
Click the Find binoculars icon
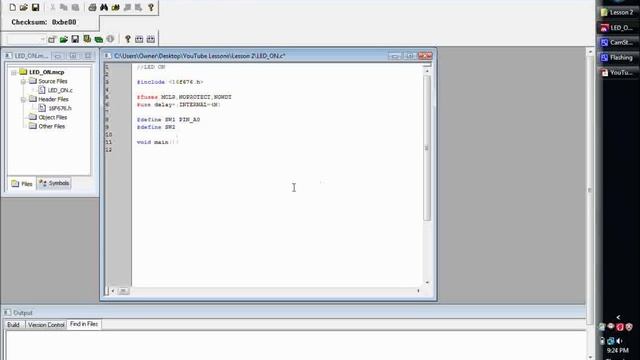click(x=104, y=7)
